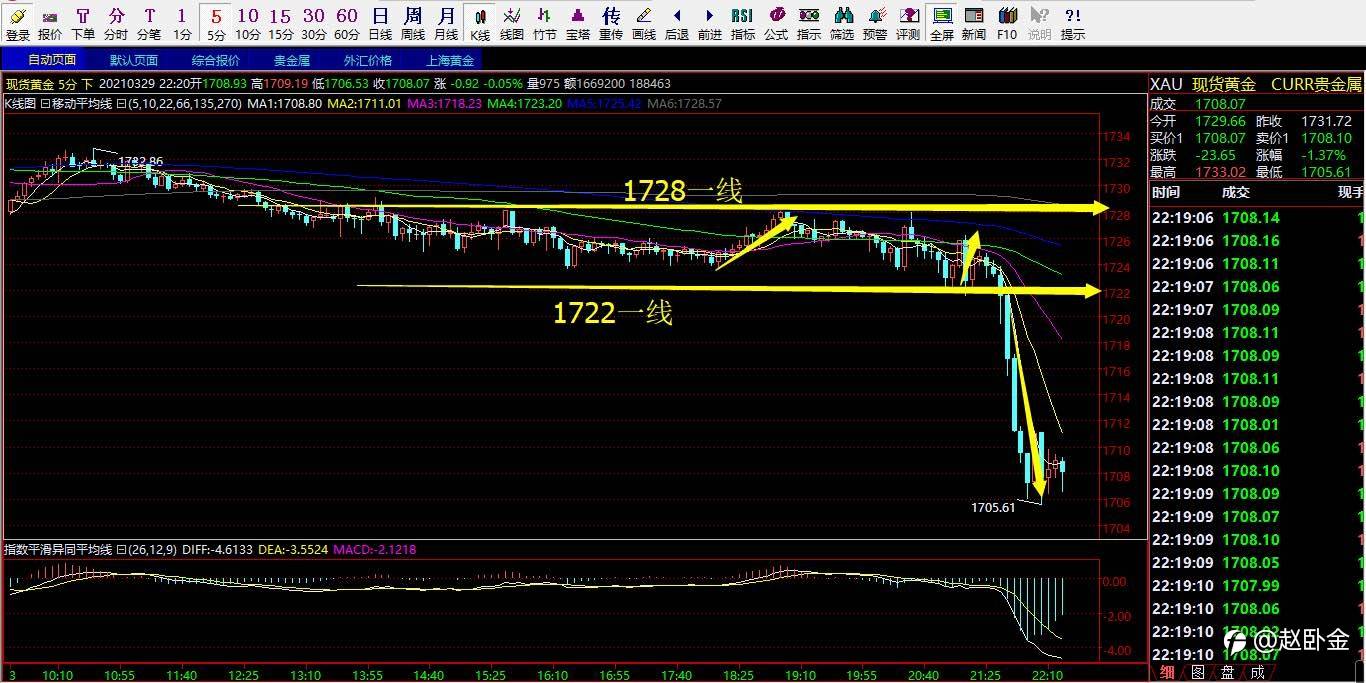This screenshot has height=683, width=1366.
Task: Open the 贵金属 precious metals tab
Action: point(292,60)
